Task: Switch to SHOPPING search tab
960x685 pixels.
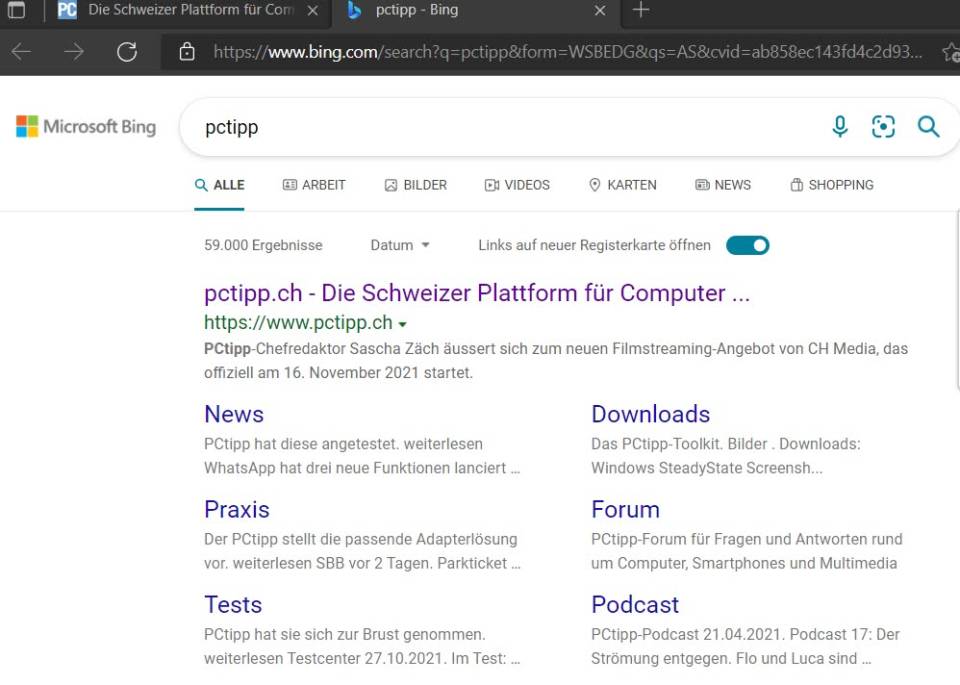Action: pyautogui.click(x=832, y=185)
